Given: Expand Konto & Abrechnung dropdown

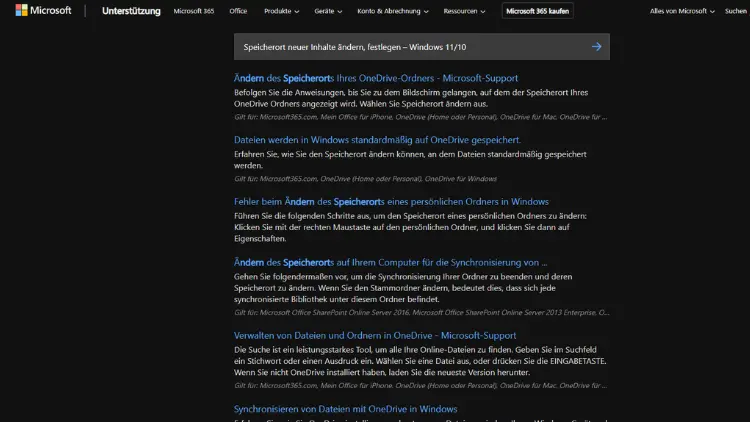Looking at the screenshot, I should pyautogui.click(x=393, y=11).
